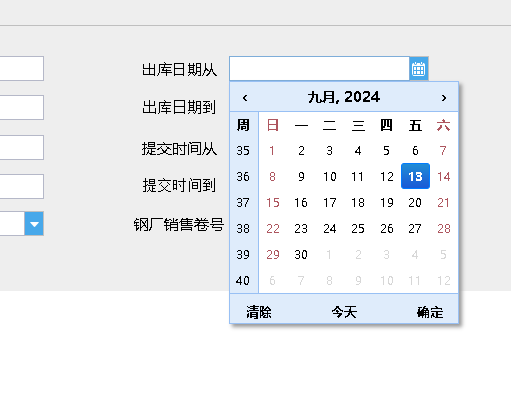Choose date 12 in week 36

[x=386, y=176]
